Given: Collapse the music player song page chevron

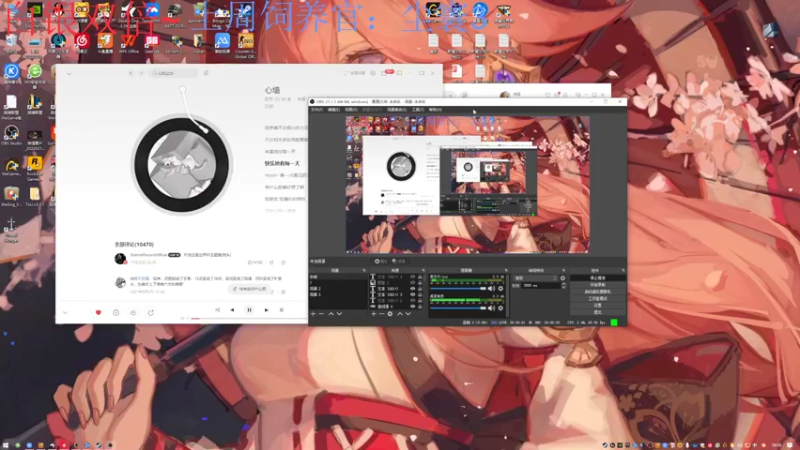Looking at the screenshot, I should (x=69, y=73).
